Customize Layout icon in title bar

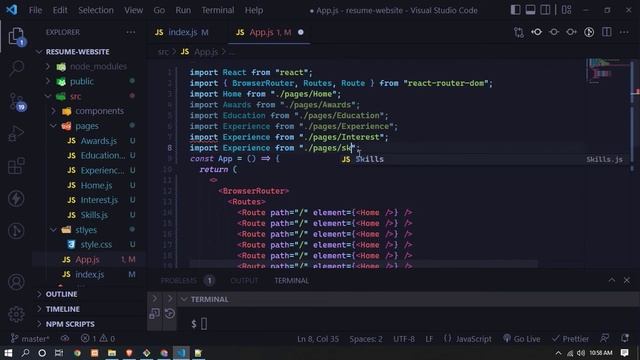567,10
